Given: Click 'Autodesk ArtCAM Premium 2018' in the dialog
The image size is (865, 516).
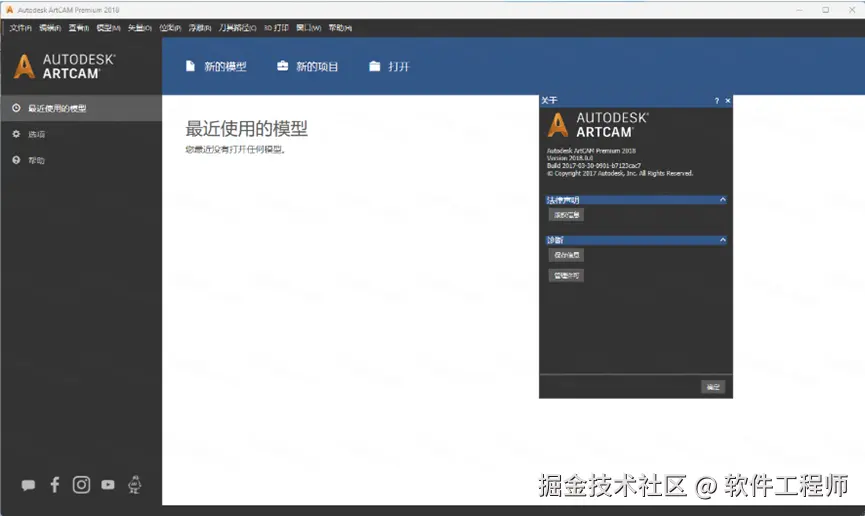Looking at the screenshot, I should pyautogui.click(x=591, y=151).
